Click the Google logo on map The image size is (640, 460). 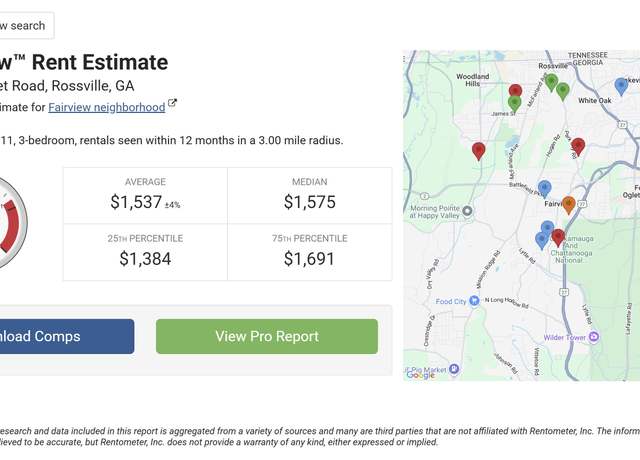(x=420, y=375)
